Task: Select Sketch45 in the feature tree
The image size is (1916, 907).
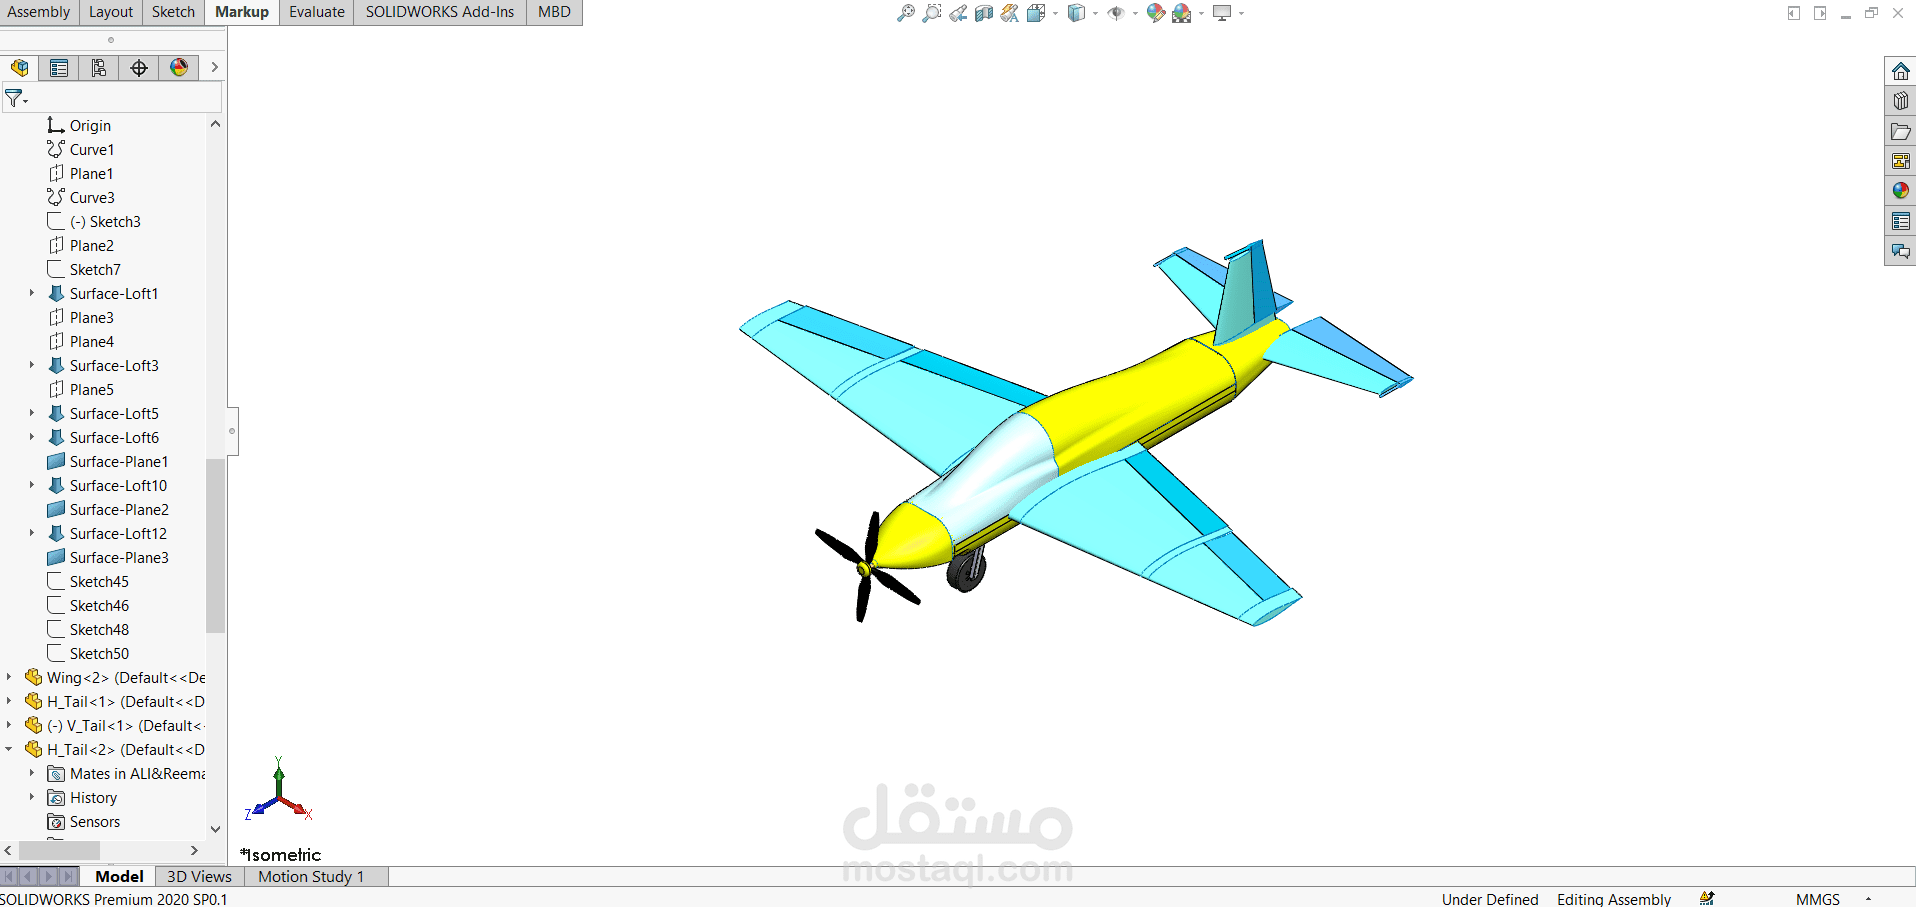Action: (x=97, y=581)
